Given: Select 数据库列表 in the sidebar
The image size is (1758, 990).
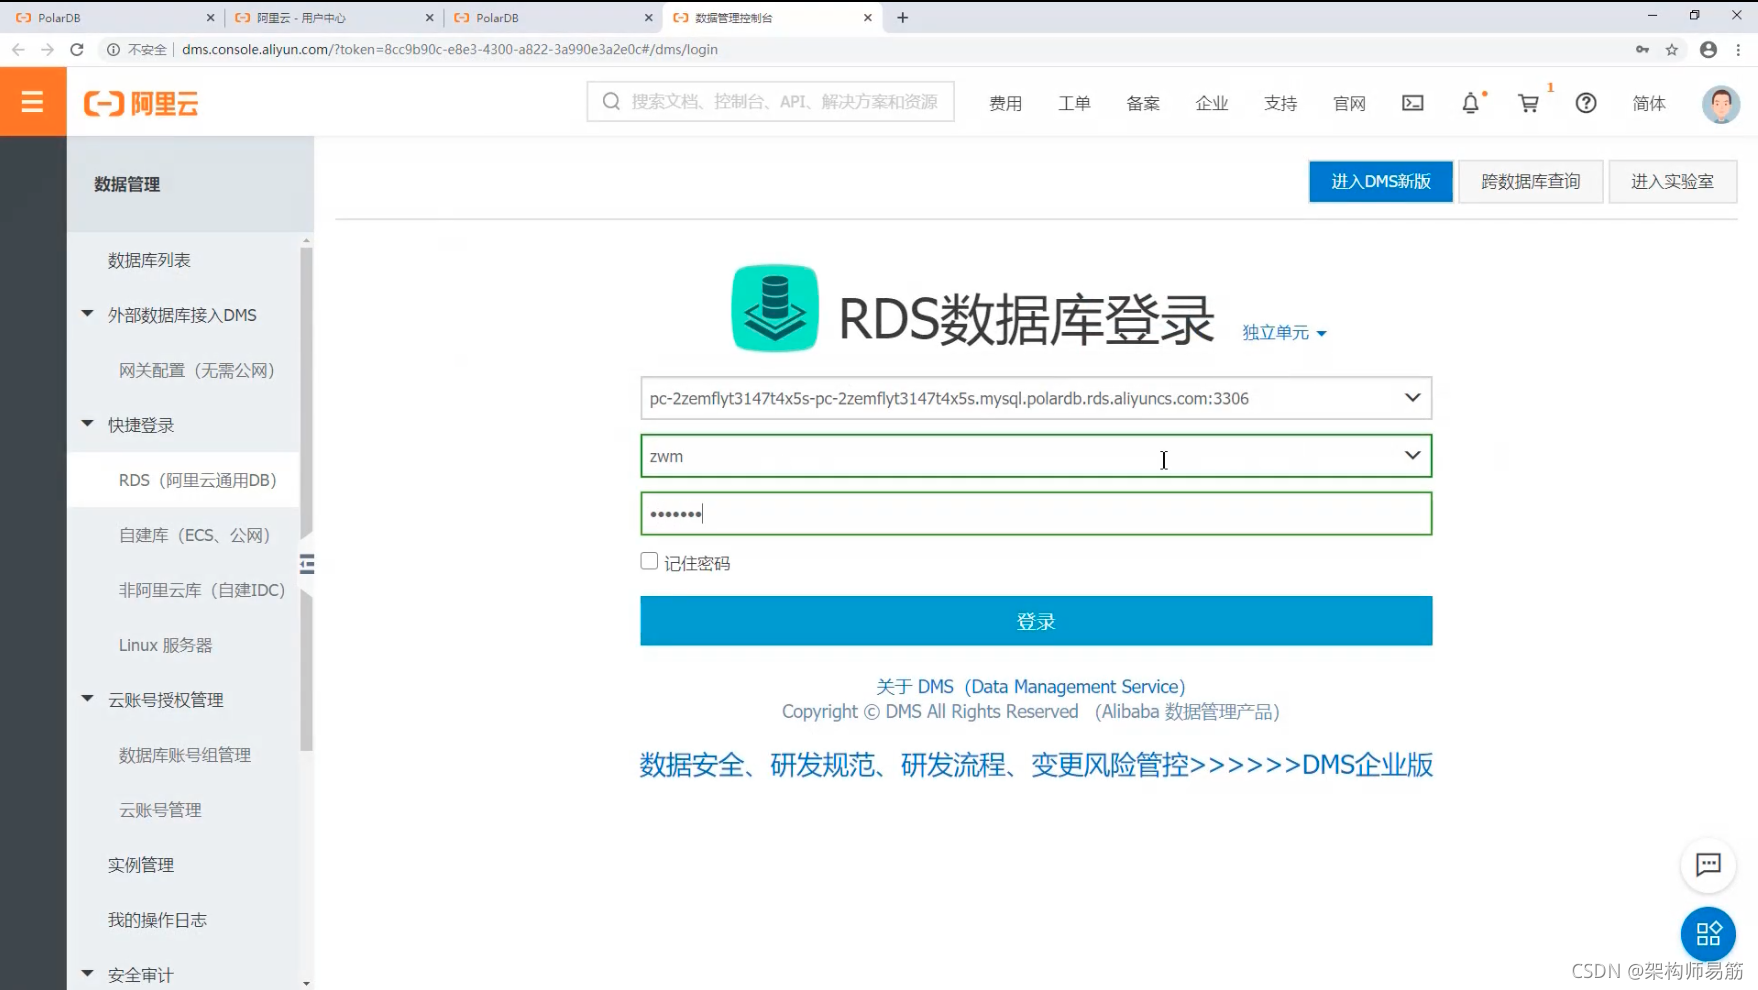Looking at the screenshot, I should point(149,260).
